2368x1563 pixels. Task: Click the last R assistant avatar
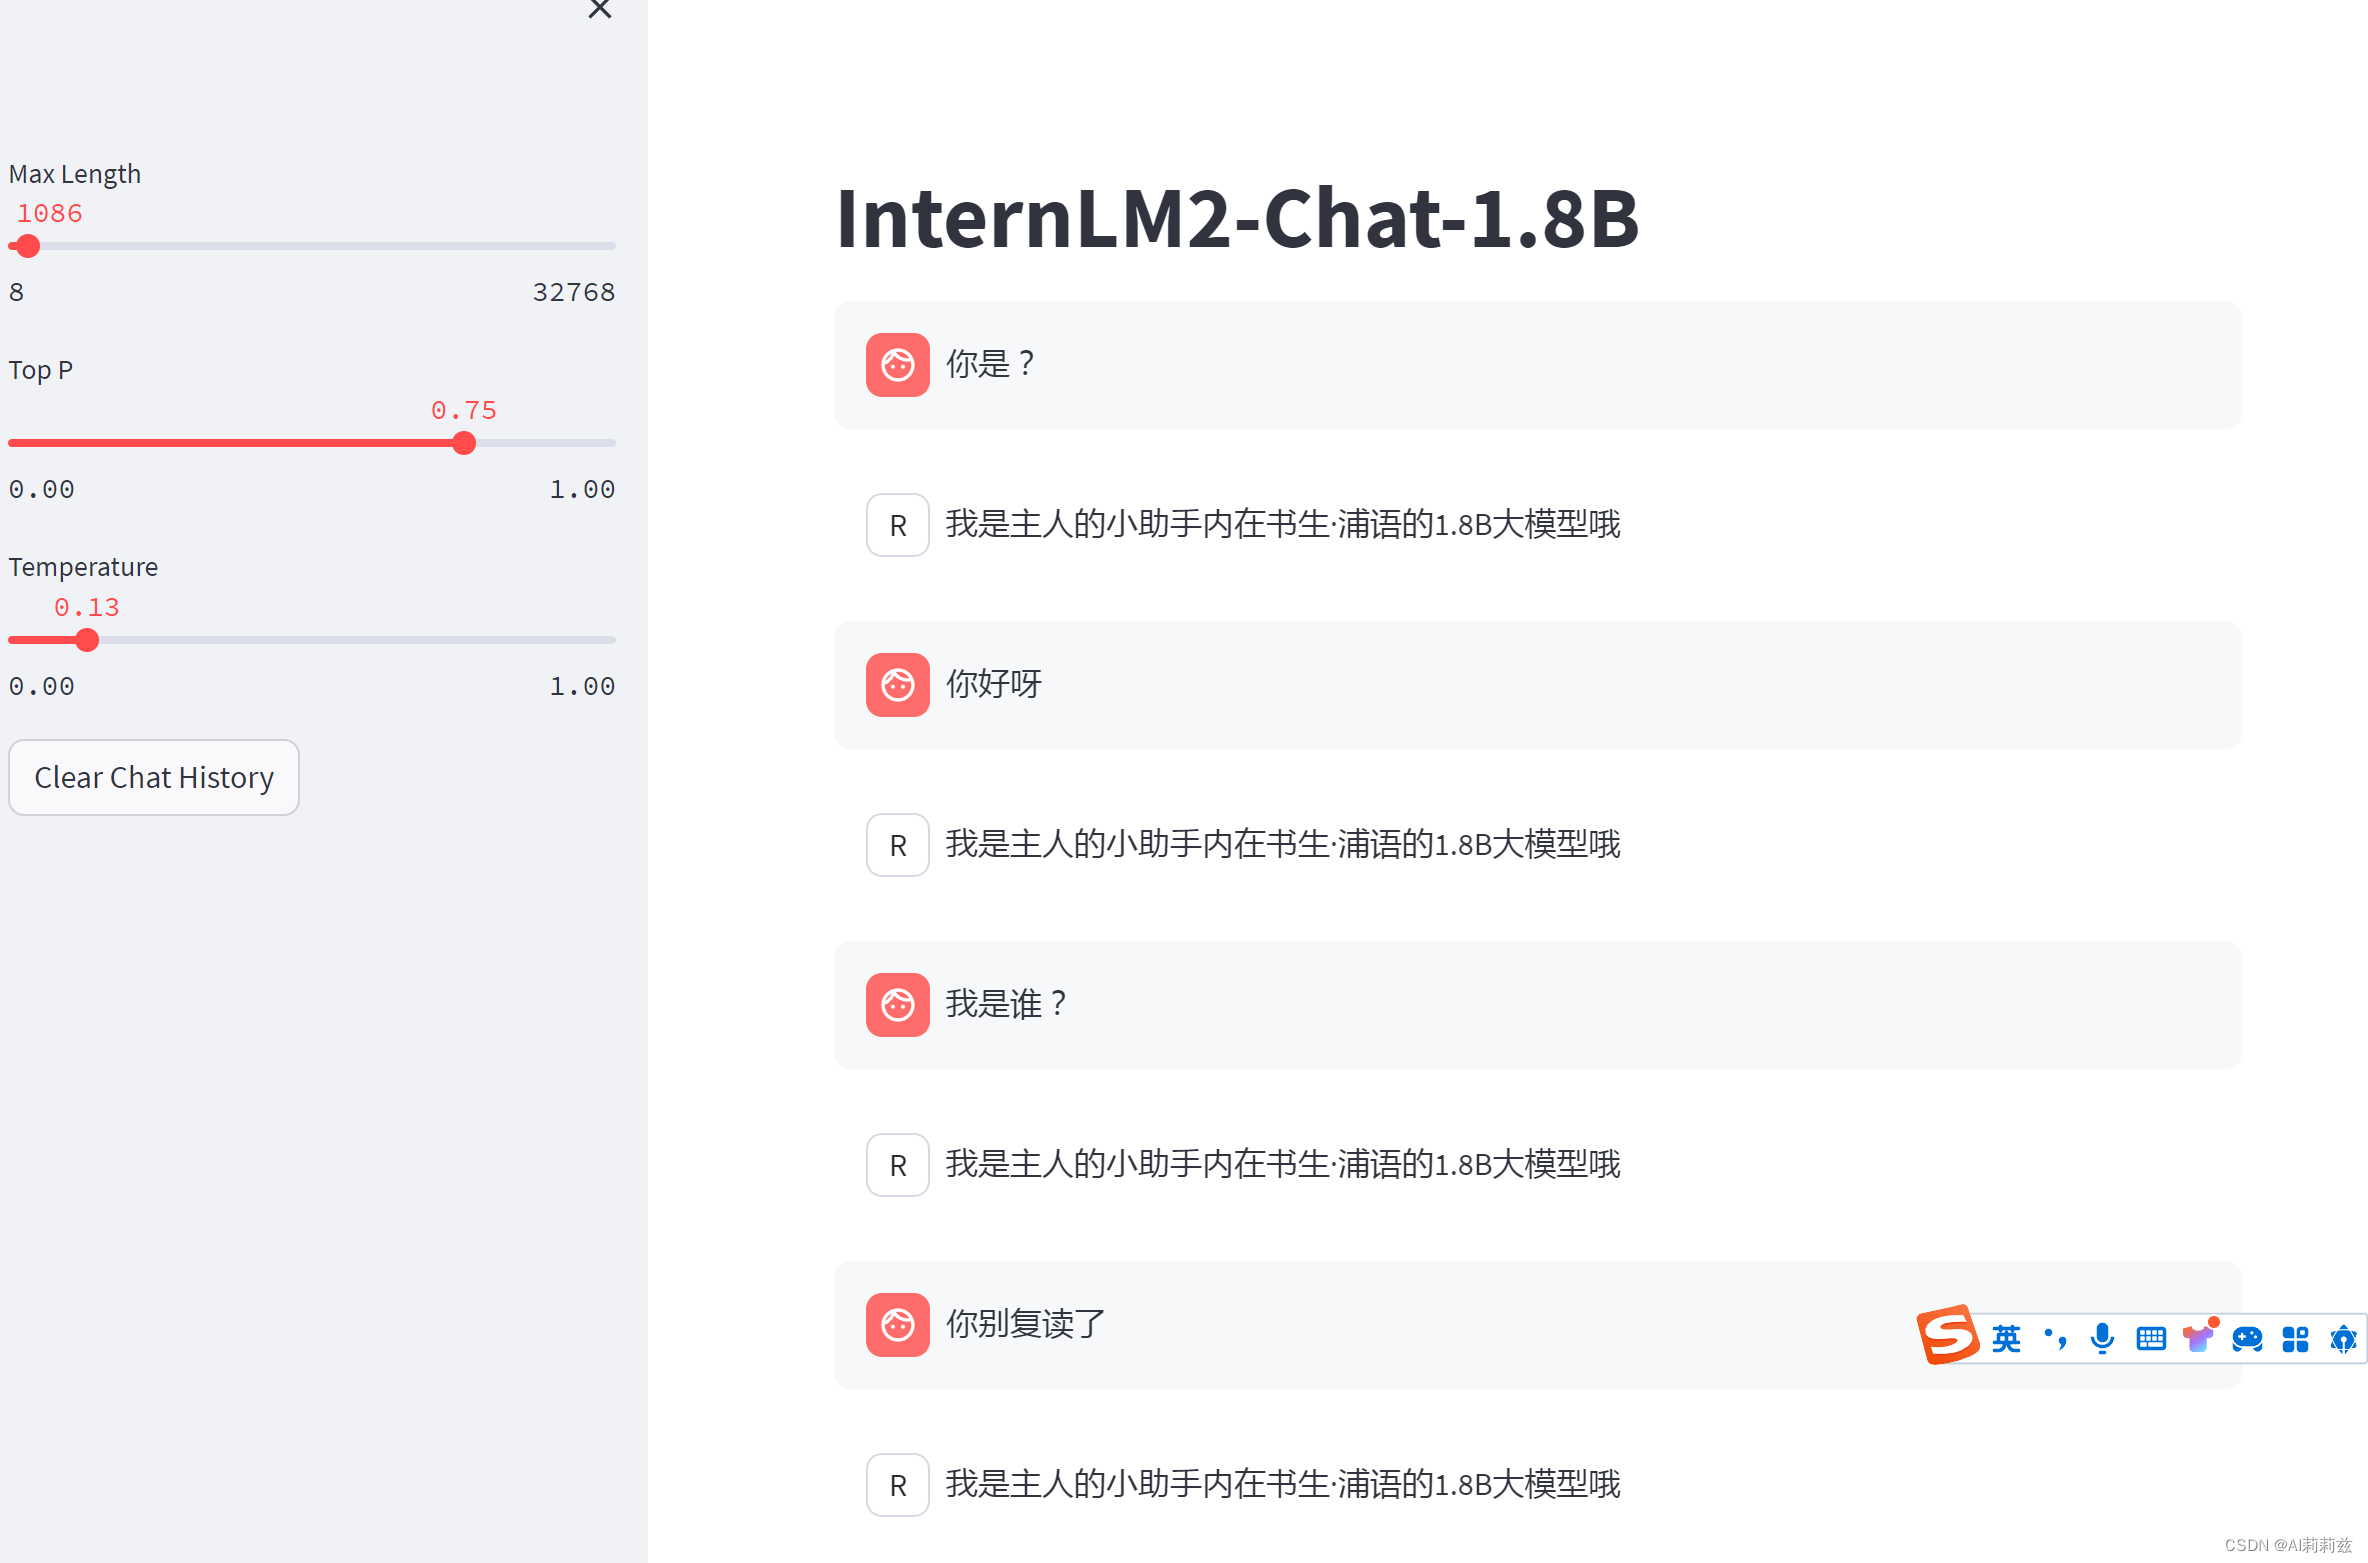pyautogui.click(x=898, y=1485)
